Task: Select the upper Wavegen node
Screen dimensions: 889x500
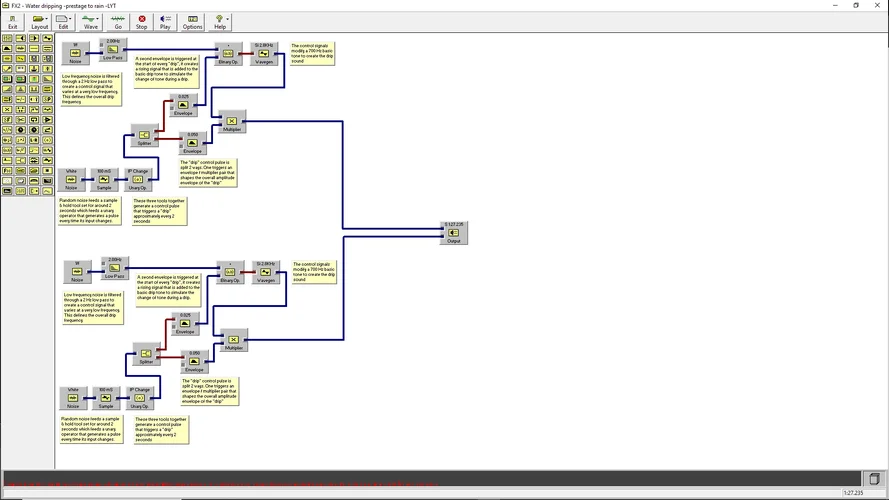Action: (x=264, y=54)
